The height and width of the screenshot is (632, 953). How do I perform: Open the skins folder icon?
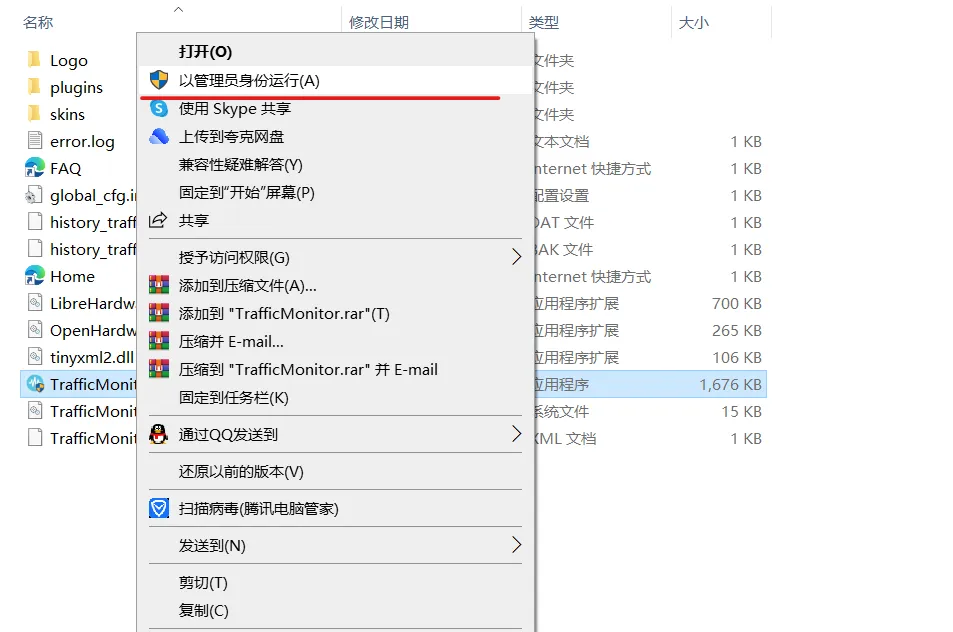tap(33, 114)
